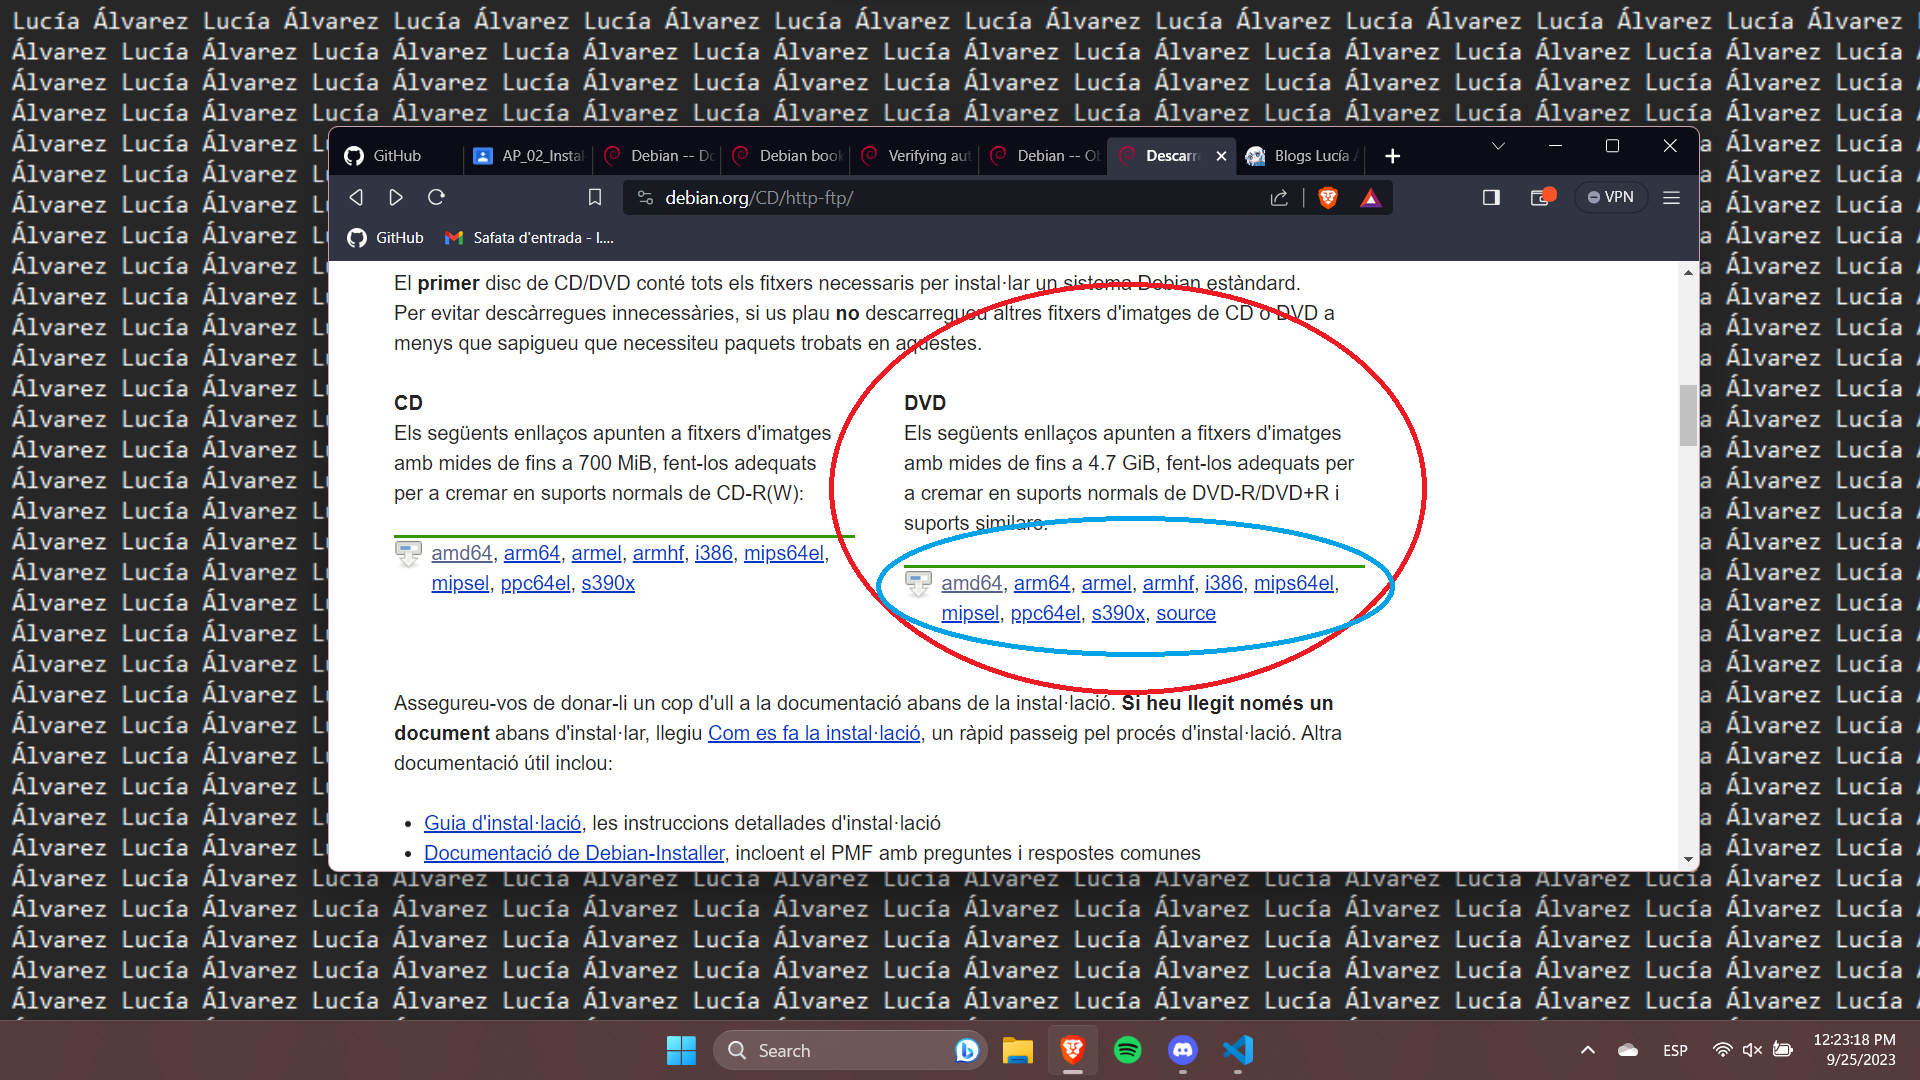Open the sidebar panel icon
This screenshot has width=1920, height=1080.
click(1491, 197)
